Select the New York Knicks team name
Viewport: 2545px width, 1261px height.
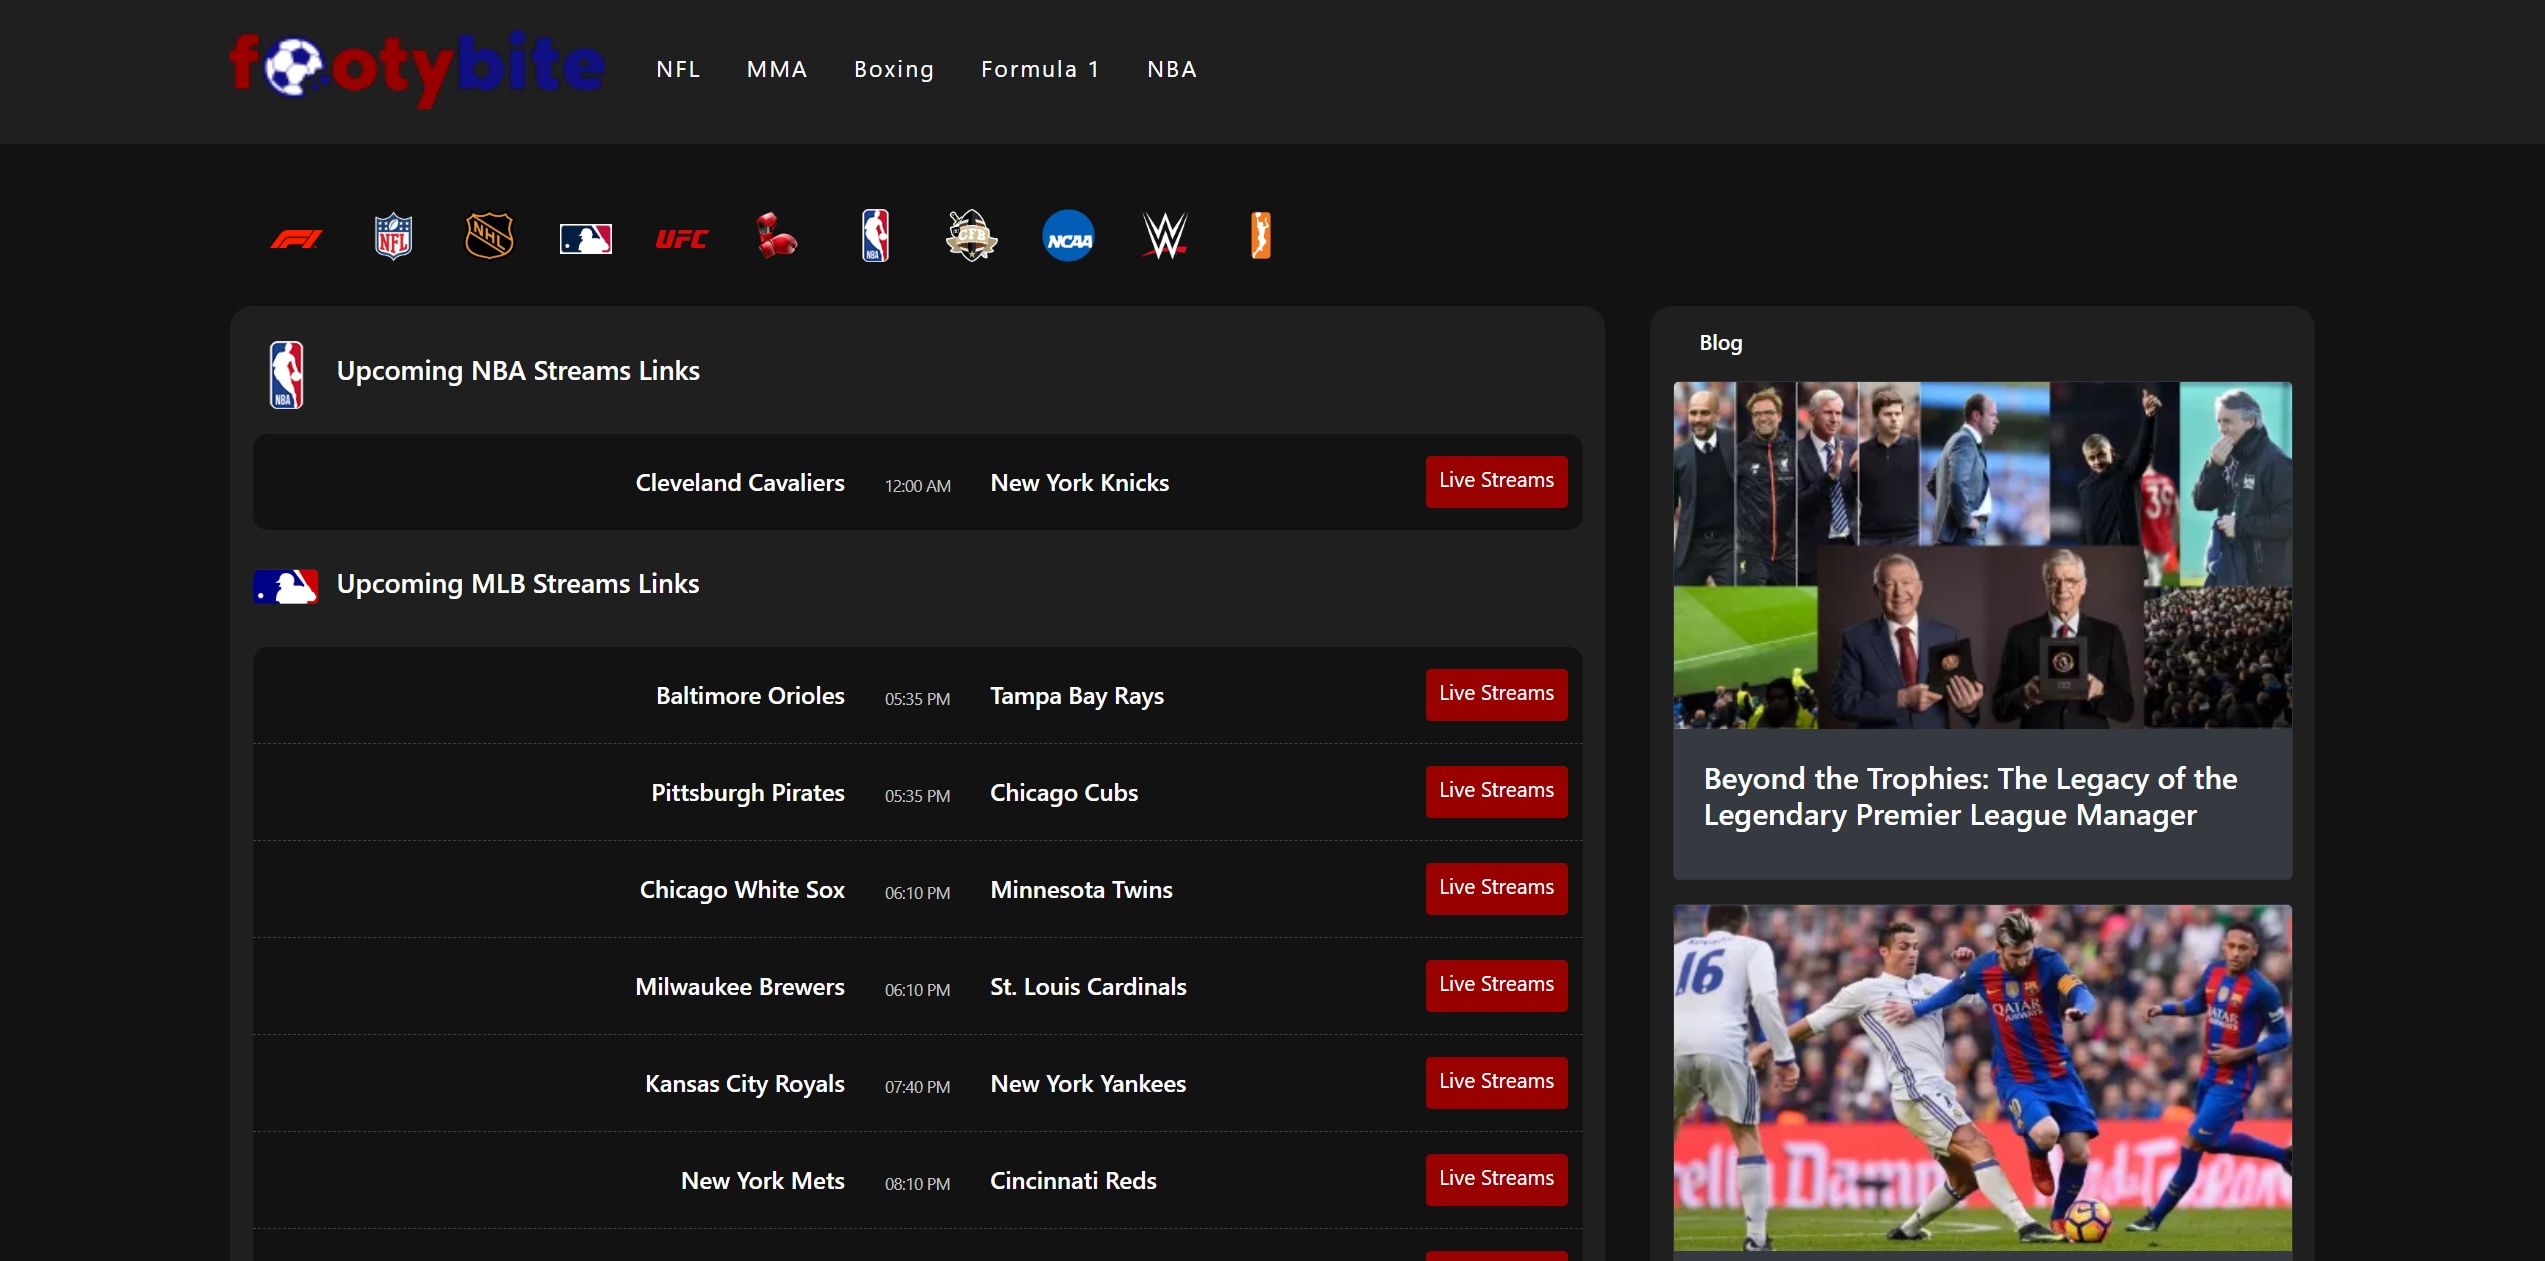1079,483
